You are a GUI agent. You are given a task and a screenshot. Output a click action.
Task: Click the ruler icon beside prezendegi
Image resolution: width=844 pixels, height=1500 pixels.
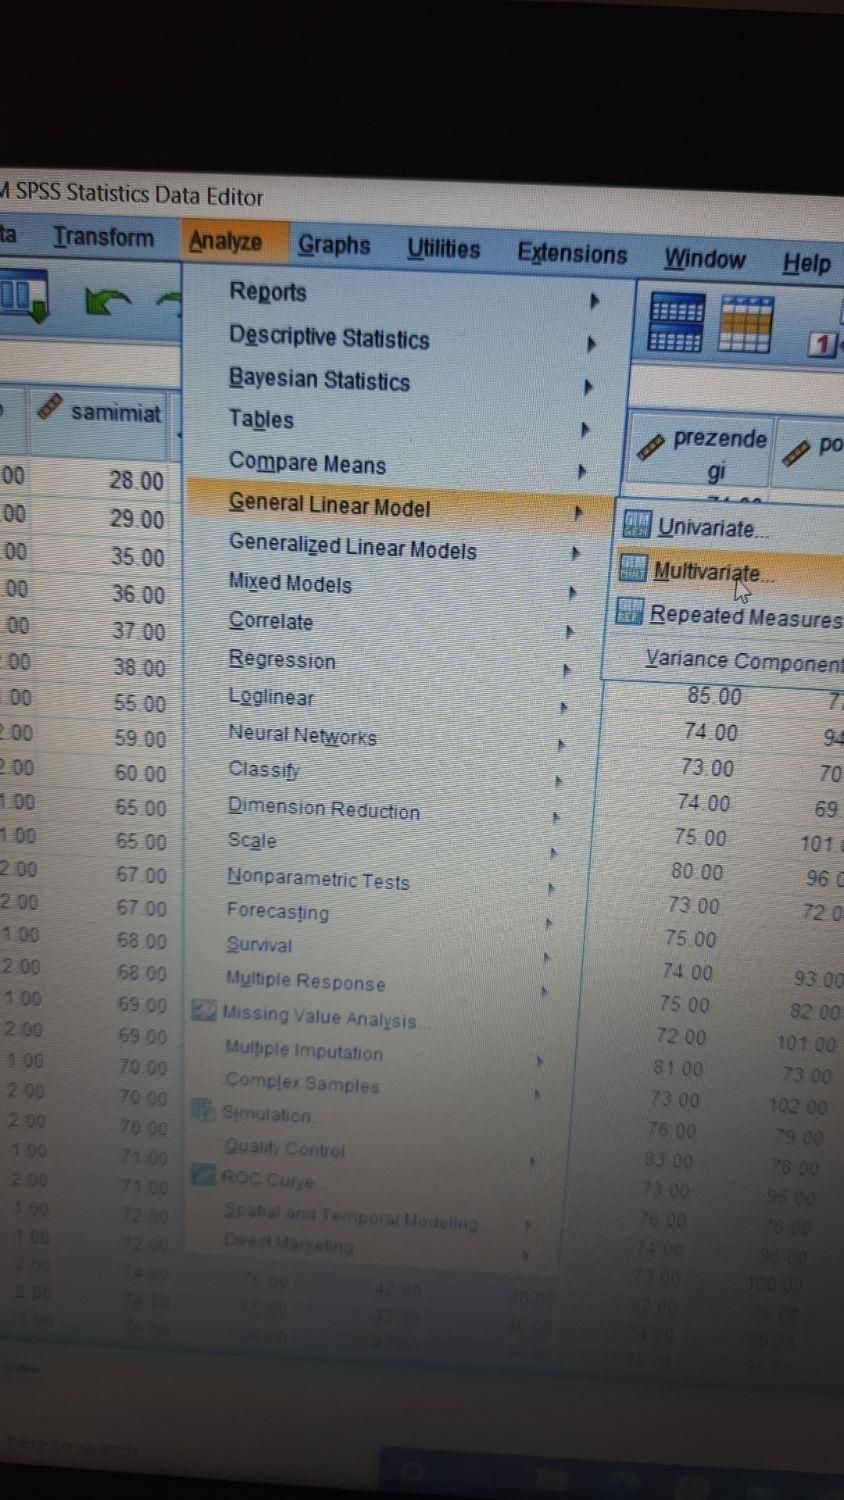[x=651, y=445]
